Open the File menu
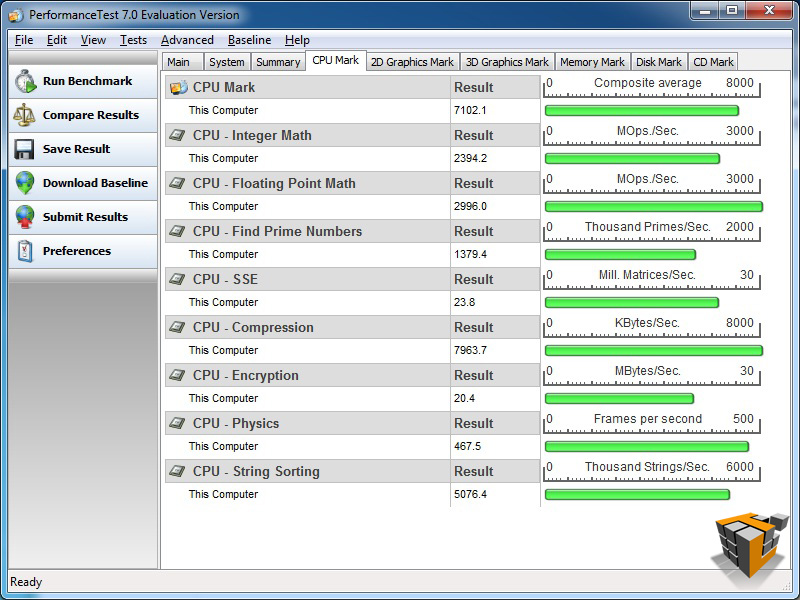800x600 pixels. [x=24, y=40]
